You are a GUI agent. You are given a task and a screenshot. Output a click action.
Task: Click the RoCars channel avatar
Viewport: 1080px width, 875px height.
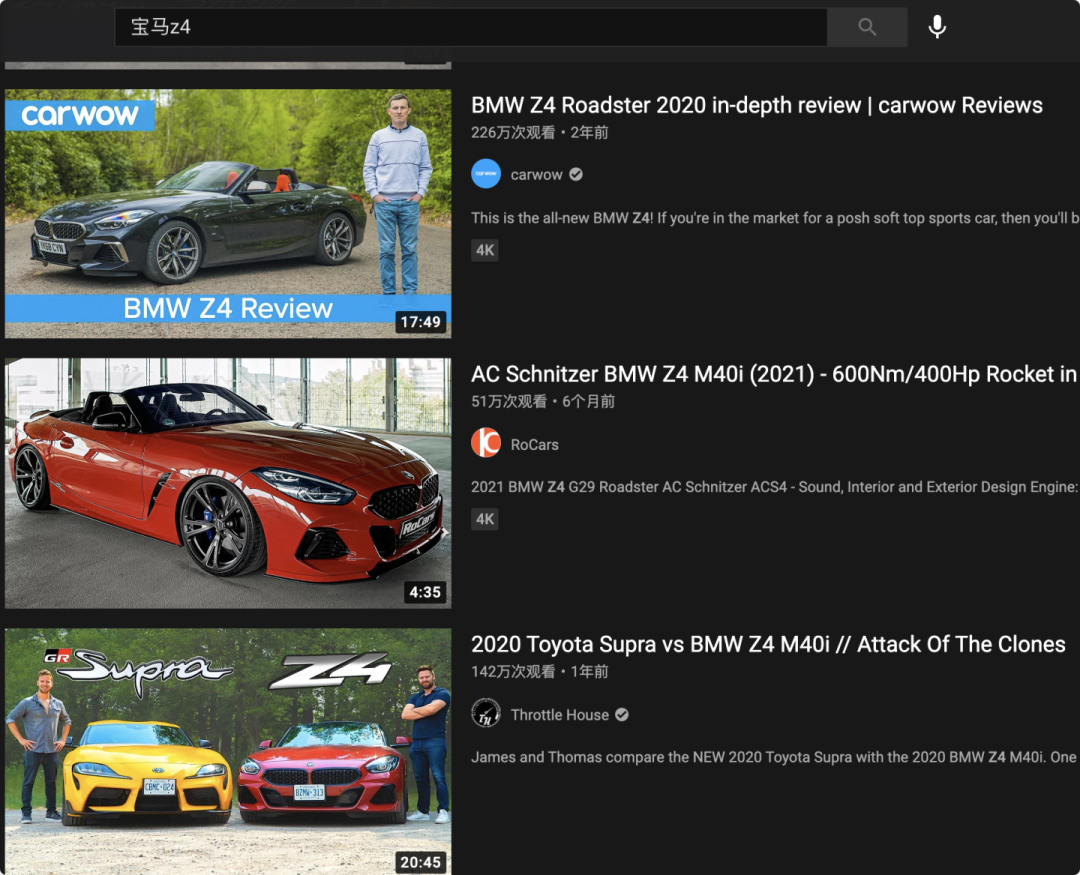[486, 443]
